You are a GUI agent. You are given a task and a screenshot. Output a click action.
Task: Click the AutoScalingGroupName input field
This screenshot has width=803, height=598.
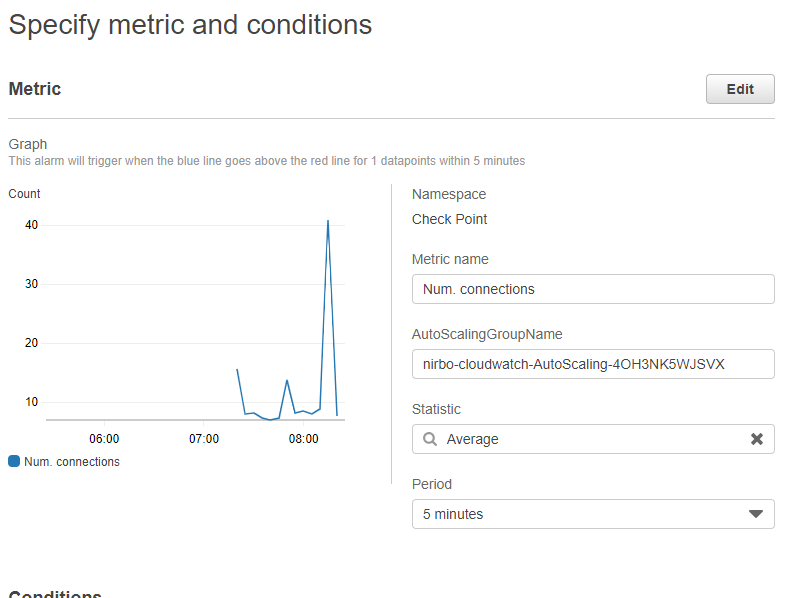click(593, 364)
